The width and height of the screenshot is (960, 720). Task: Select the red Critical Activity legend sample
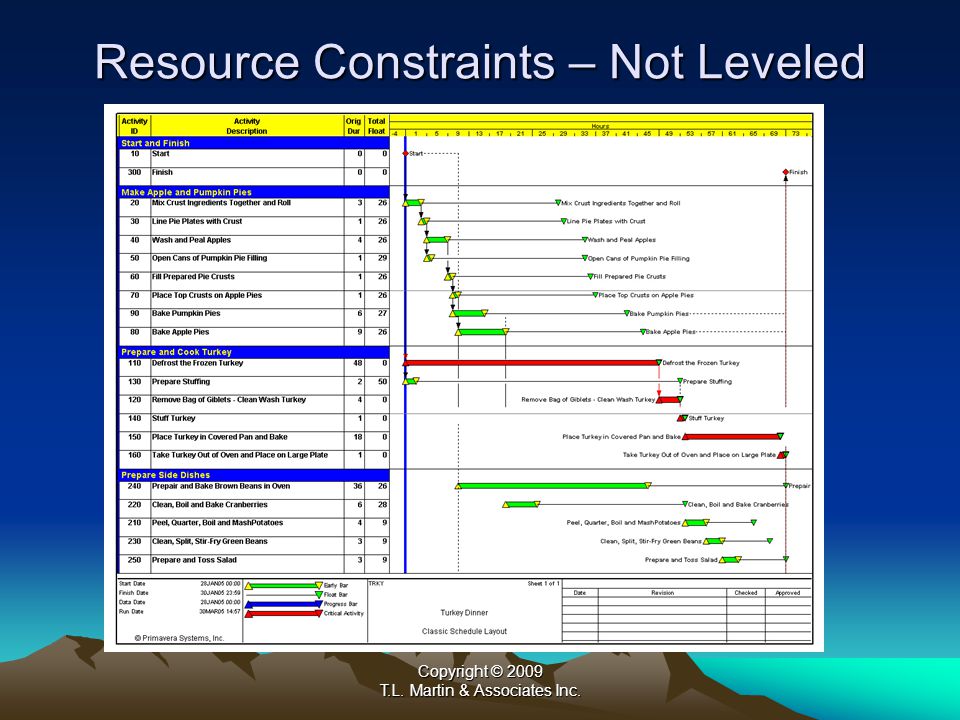(x=283, y=613)
